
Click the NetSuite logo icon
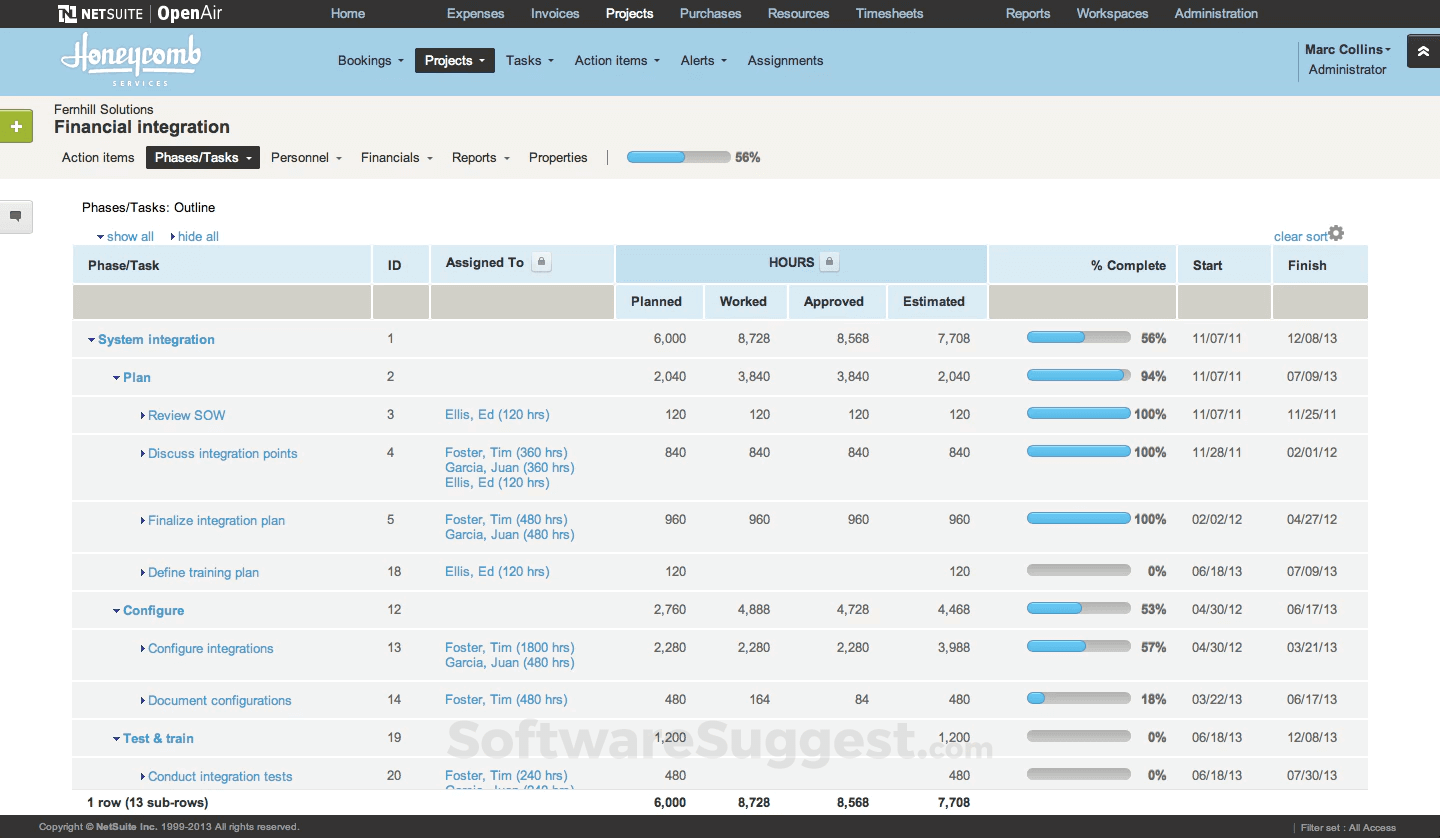[66, 13]
